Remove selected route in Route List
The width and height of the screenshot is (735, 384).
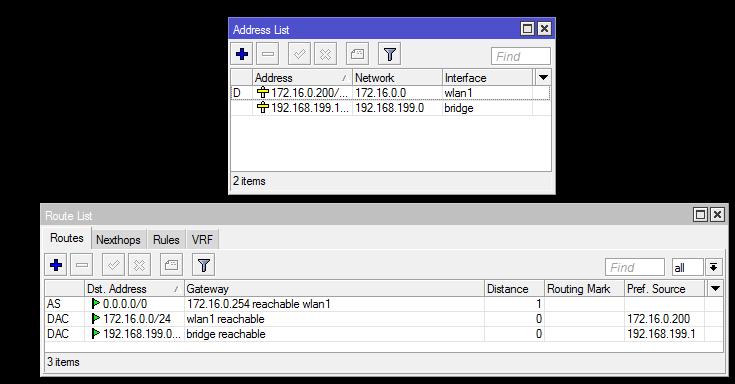(x=82, y=265)
